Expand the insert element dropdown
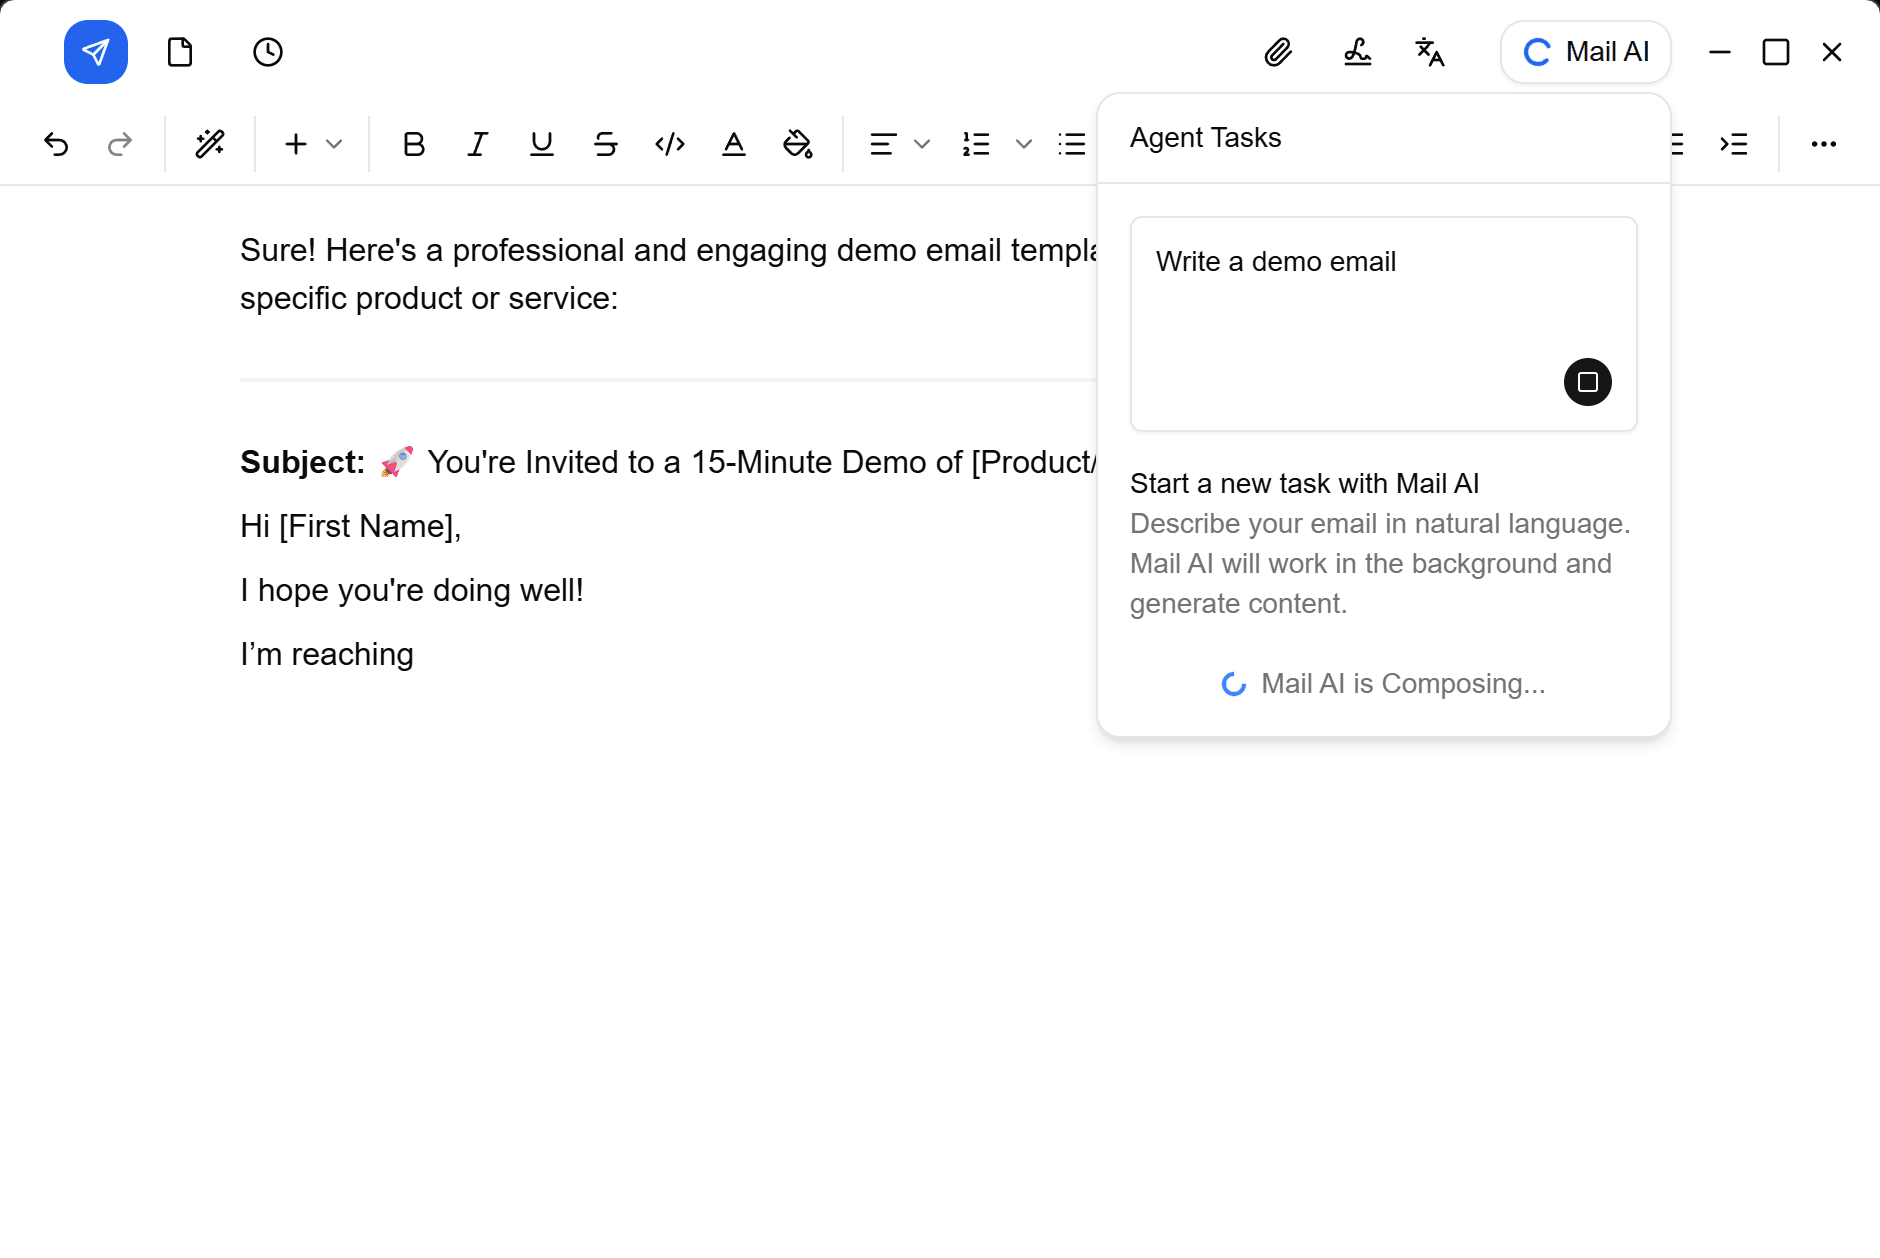 [x=334, y=144]
